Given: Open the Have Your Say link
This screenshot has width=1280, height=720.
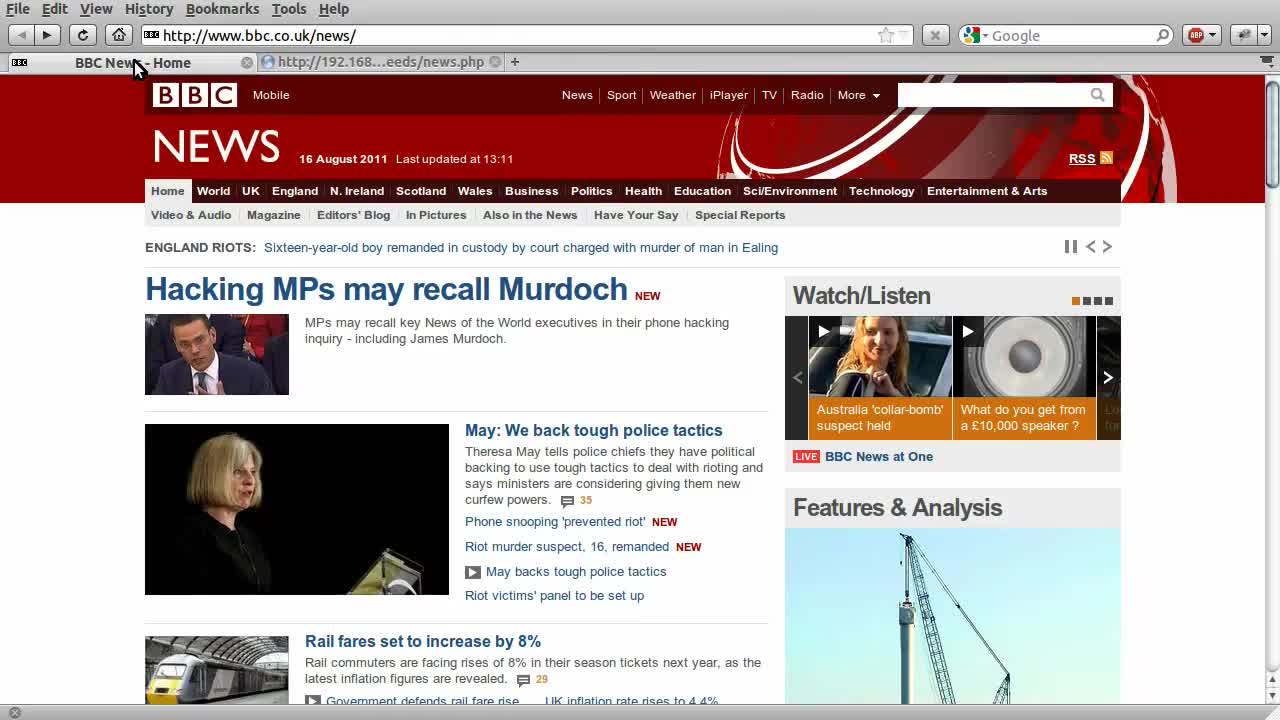Looking at the screenshot, I should (x=636, y=215).
